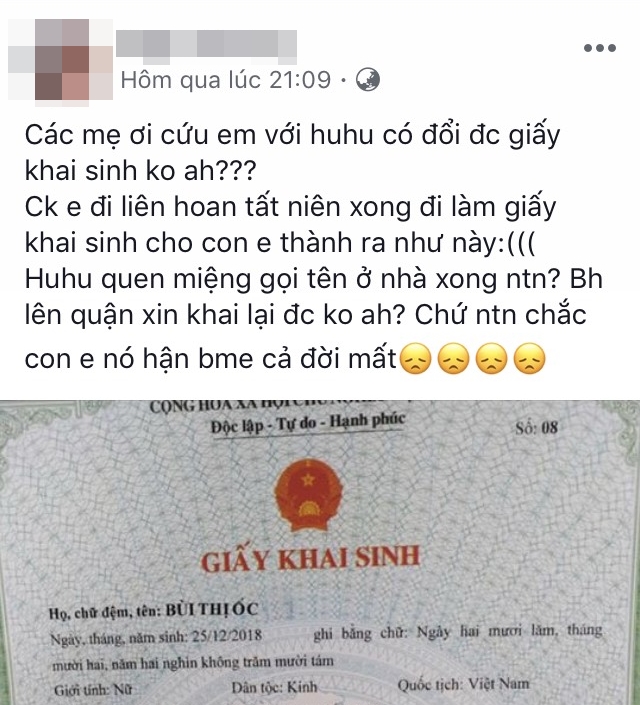Click the red national emblem on certificate

309,495
